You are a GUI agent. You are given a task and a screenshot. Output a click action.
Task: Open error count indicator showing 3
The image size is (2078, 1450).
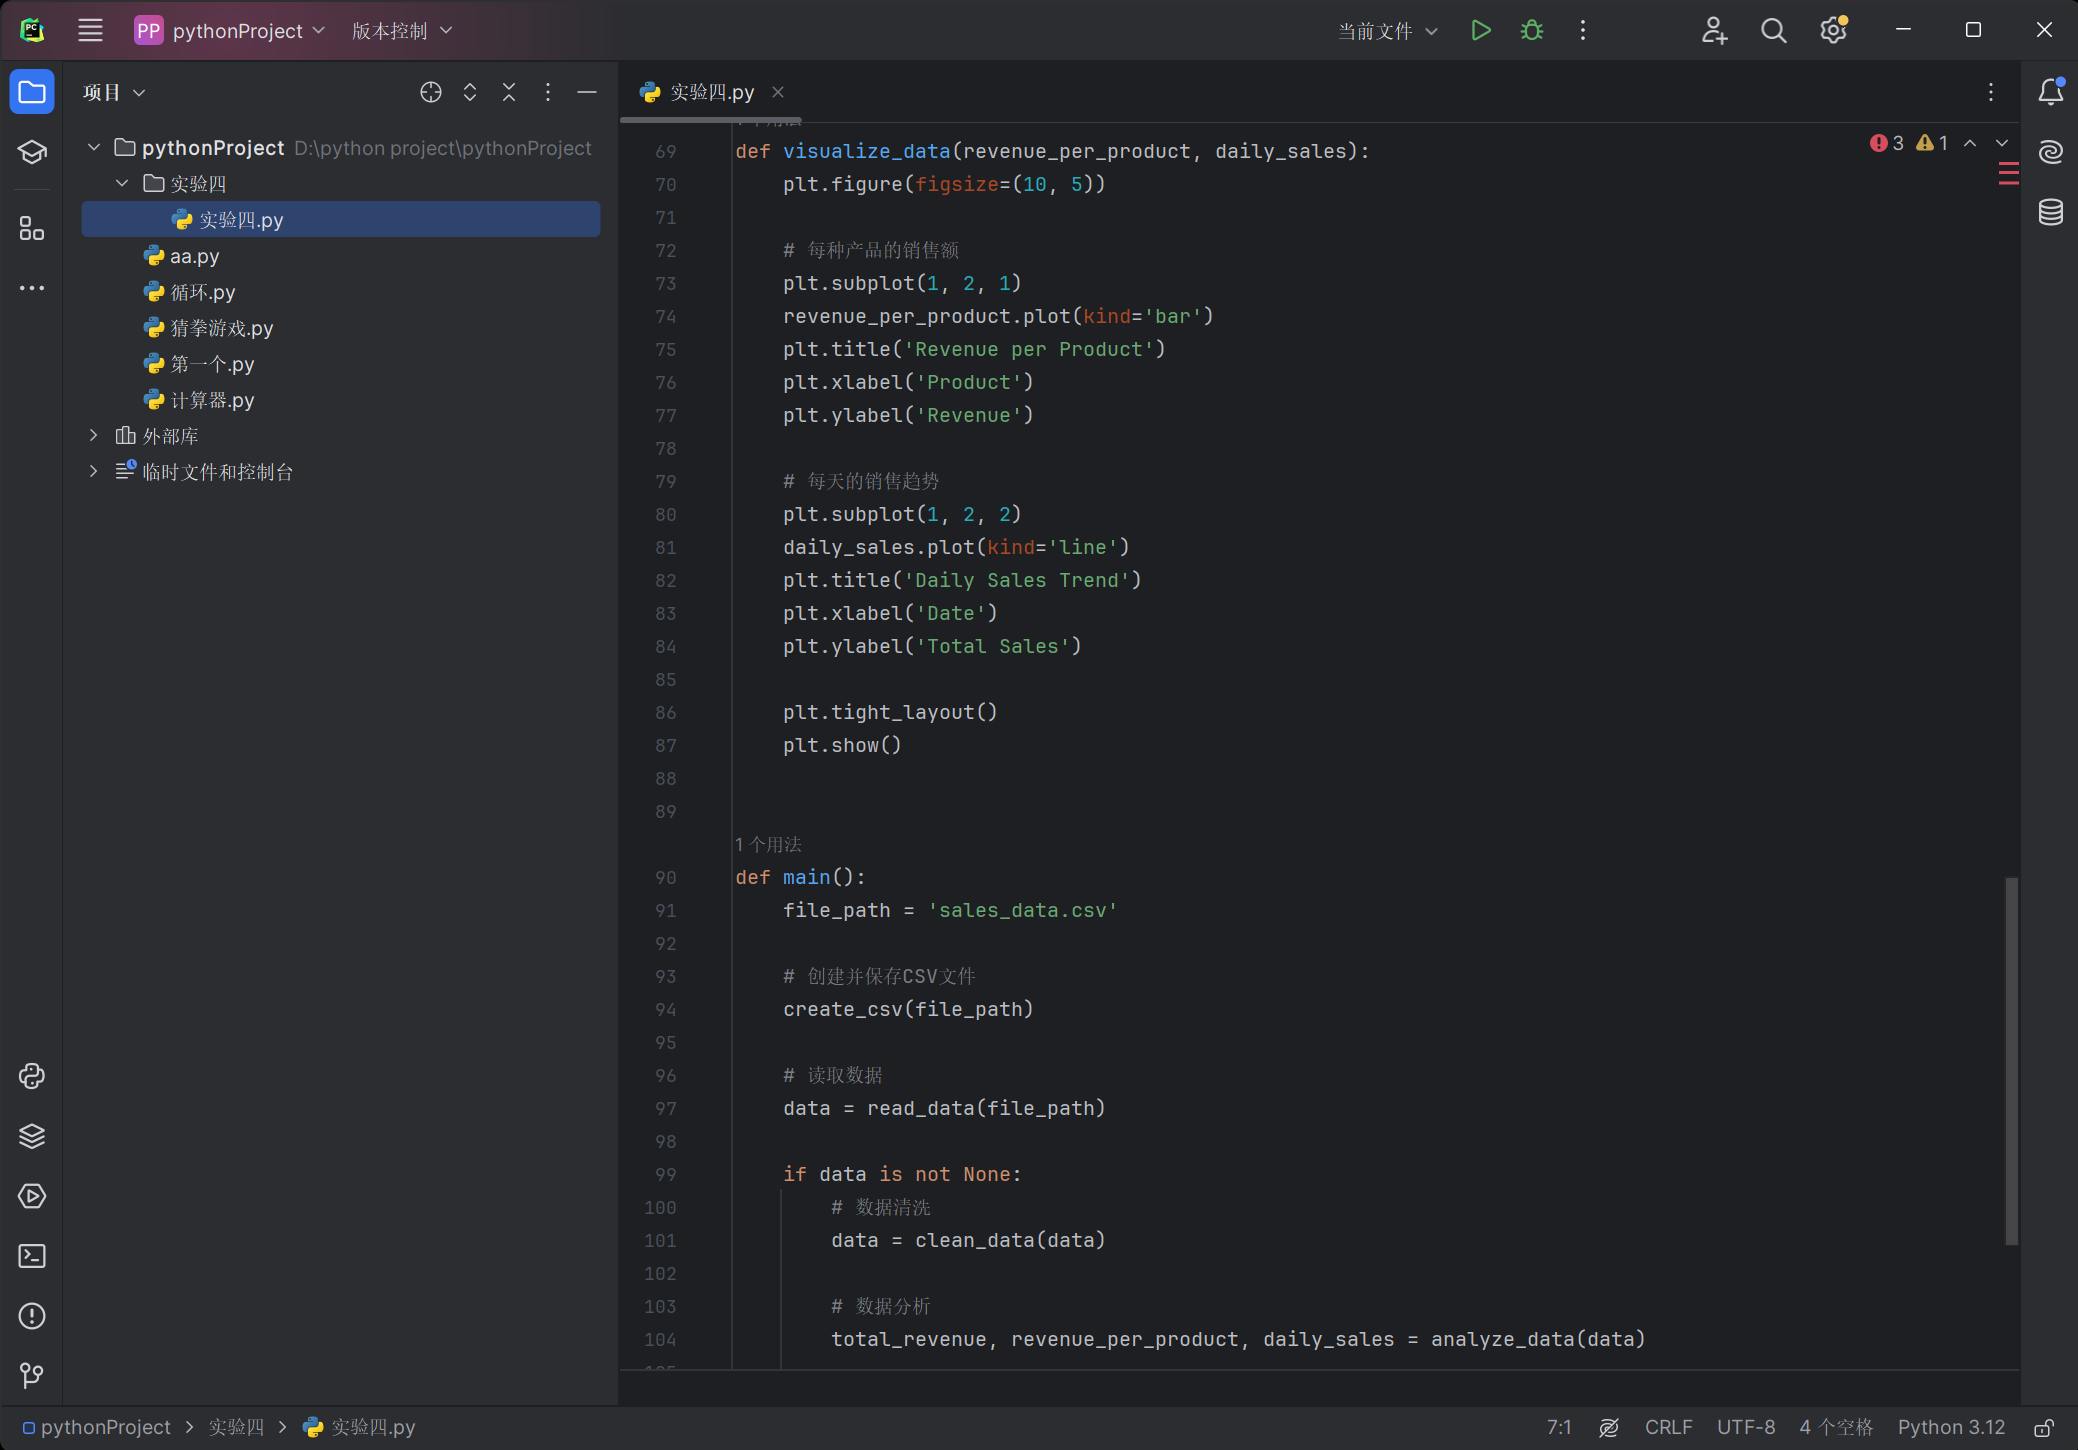[1887, 143]
